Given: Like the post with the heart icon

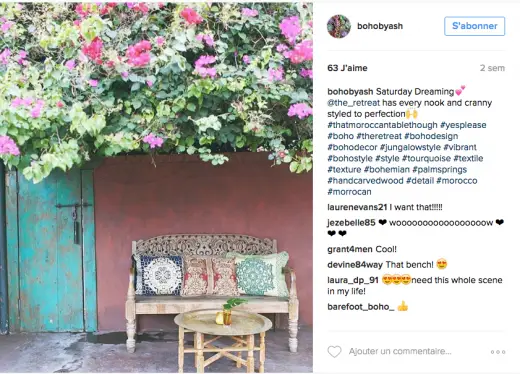Looking at the screenshot, I should [334, 352].
